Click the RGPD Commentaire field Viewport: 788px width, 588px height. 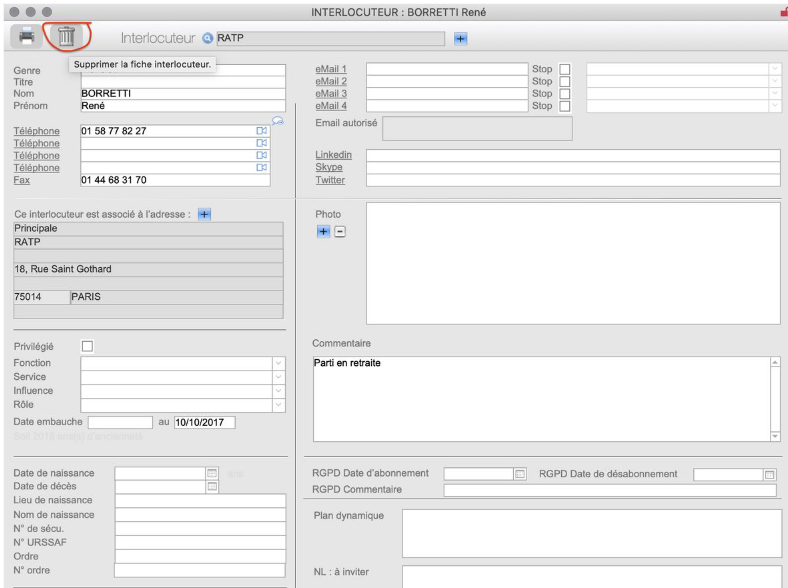pyautogui.click(x=610, y=490)
